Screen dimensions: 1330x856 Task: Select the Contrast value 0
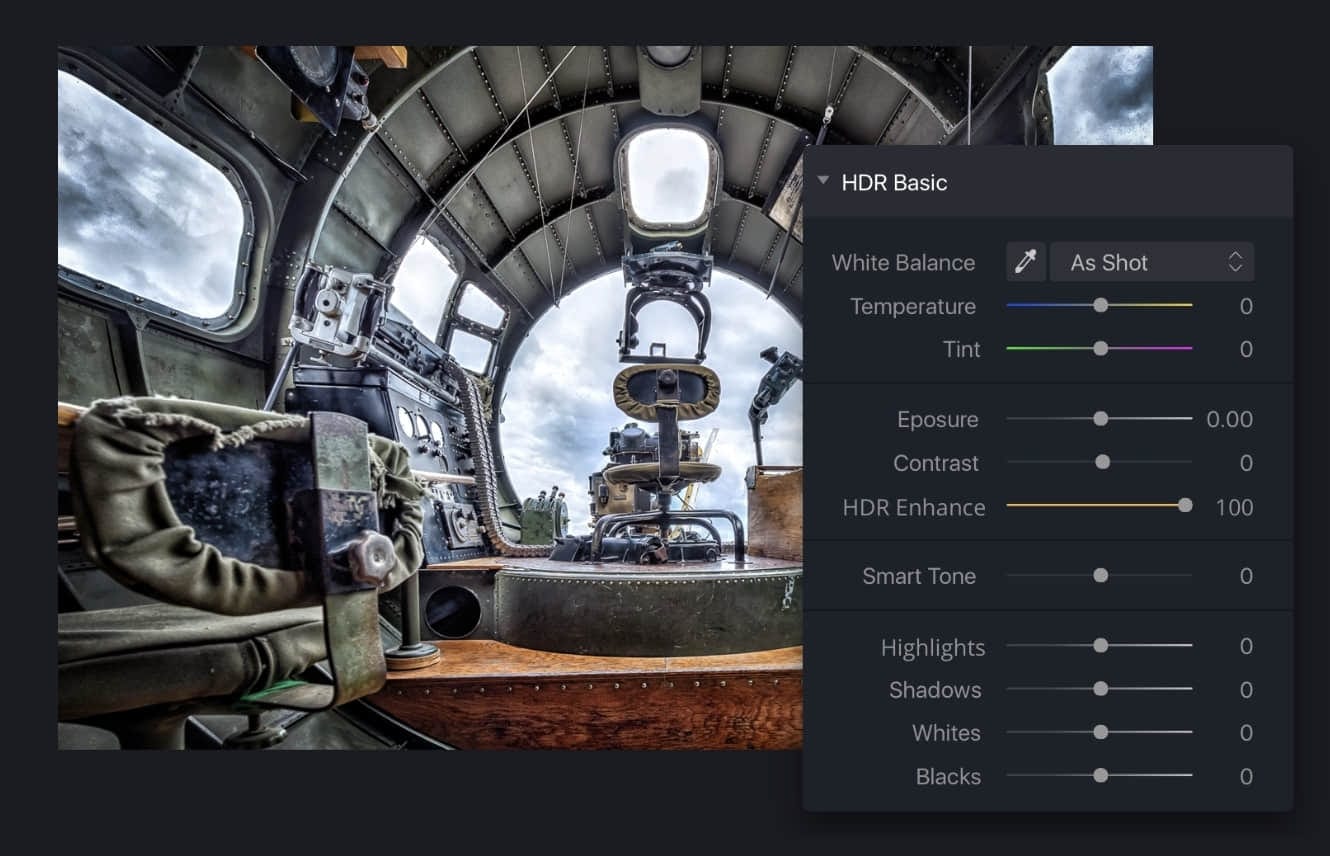pyautogui.click(x=1246, y=463)
